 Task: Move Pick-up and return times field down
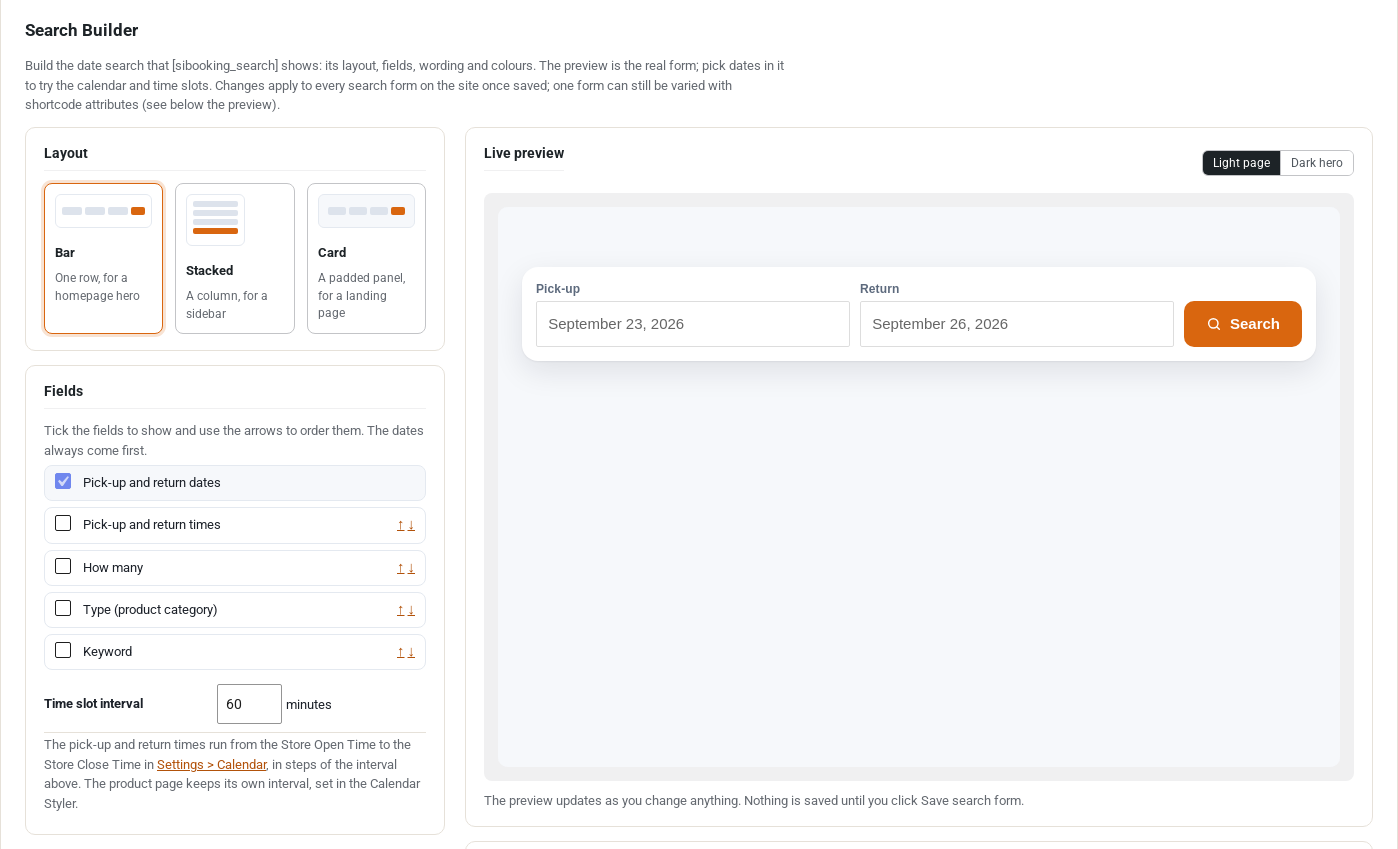click(x=411, y=525)
